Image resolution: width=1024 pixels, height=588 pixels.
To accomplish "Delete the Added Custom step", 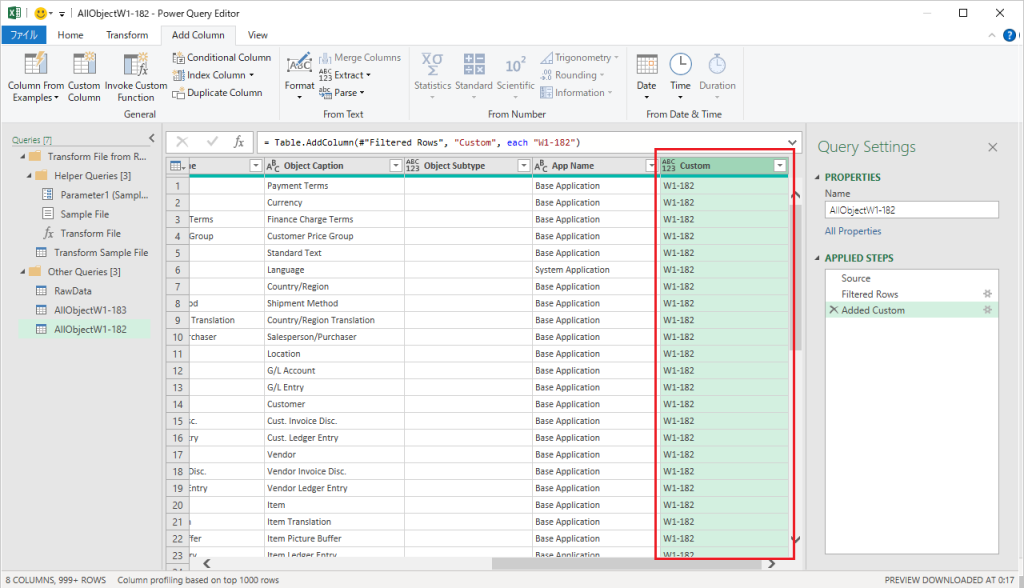I will [833, 310].
